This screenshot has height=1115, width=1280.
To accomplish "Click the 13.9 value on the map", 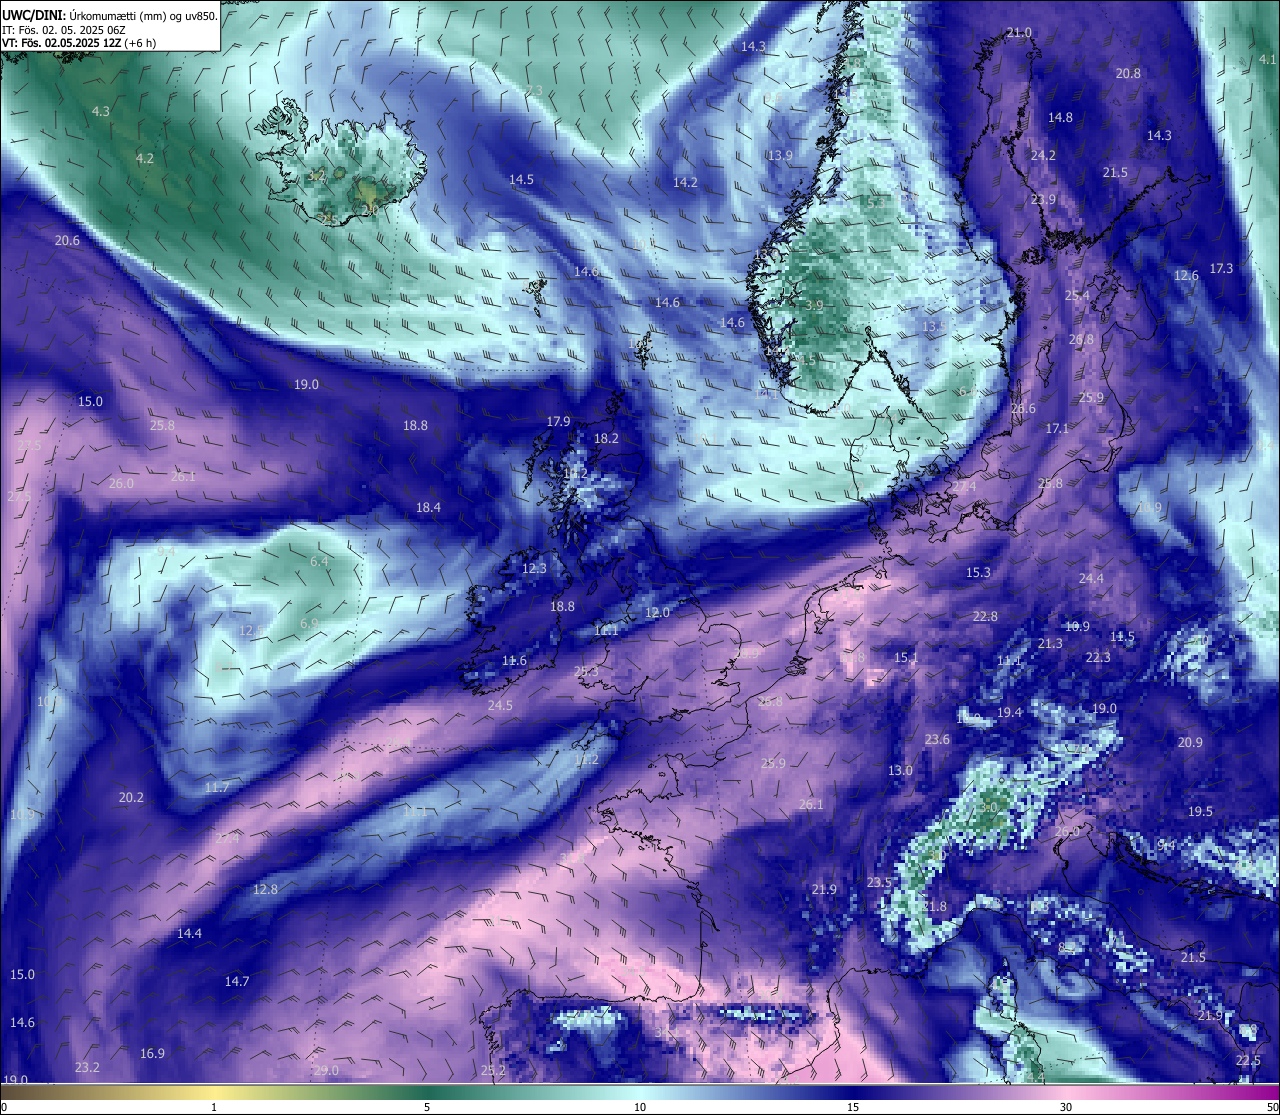I will (780, 155).
